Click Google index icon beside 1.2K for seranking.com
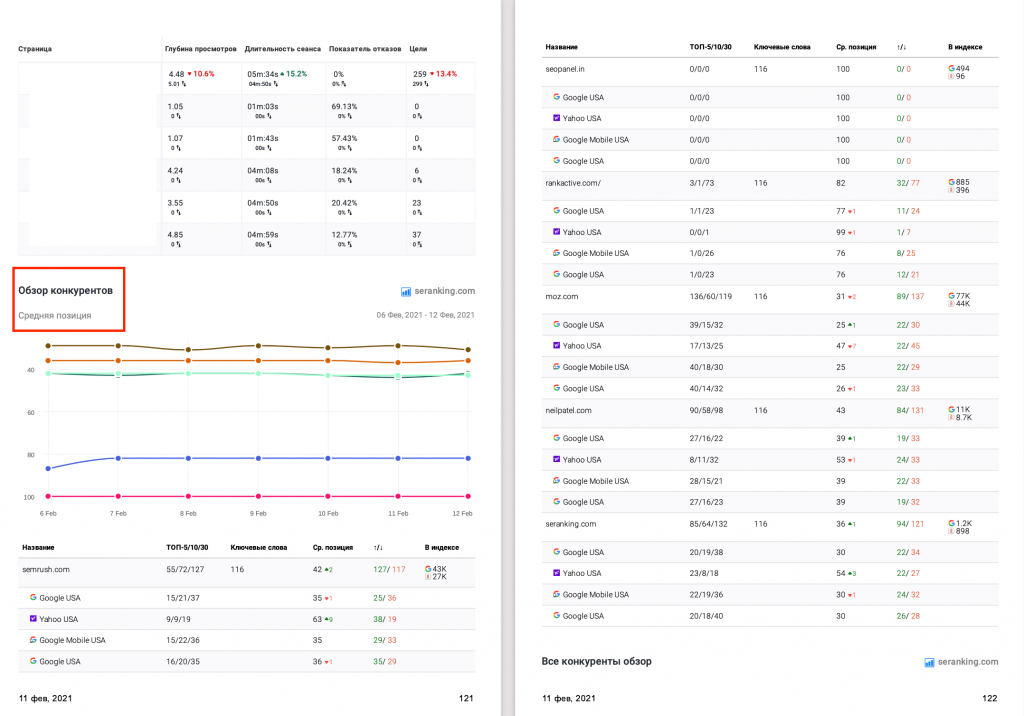 [x=952, y=523]
